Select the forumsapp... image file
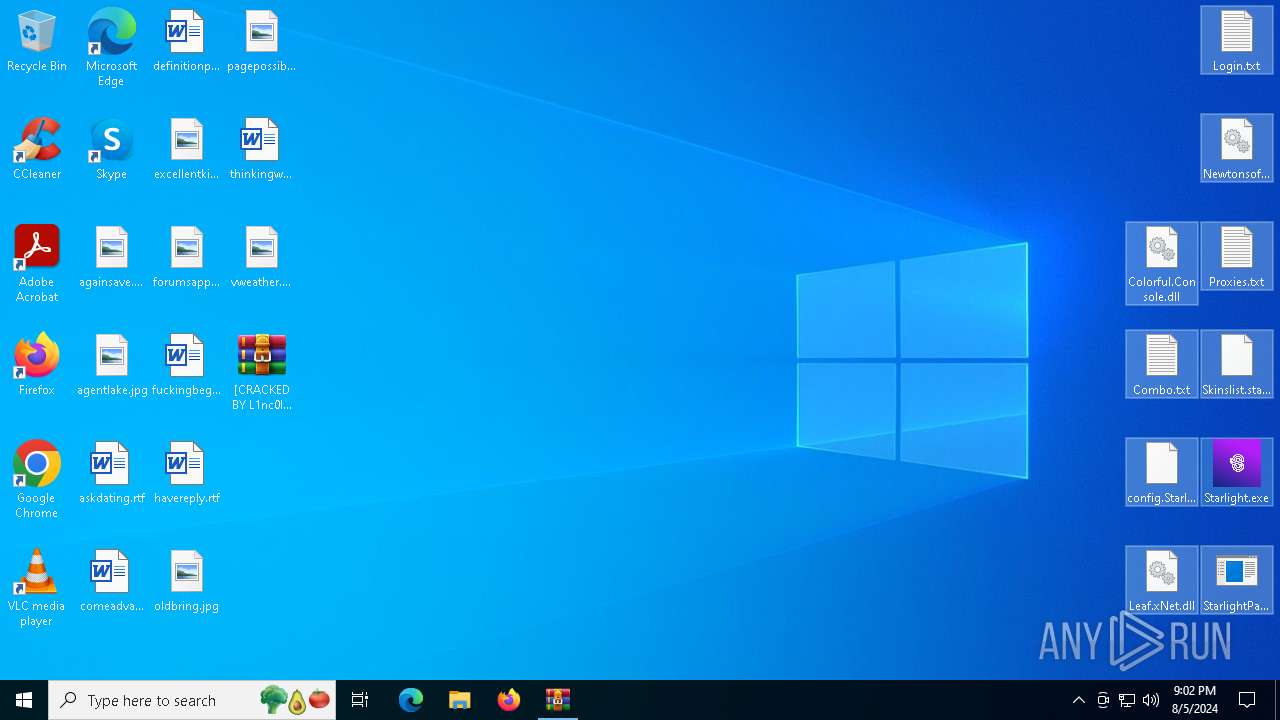1280x720 pixels. (186, 258)
